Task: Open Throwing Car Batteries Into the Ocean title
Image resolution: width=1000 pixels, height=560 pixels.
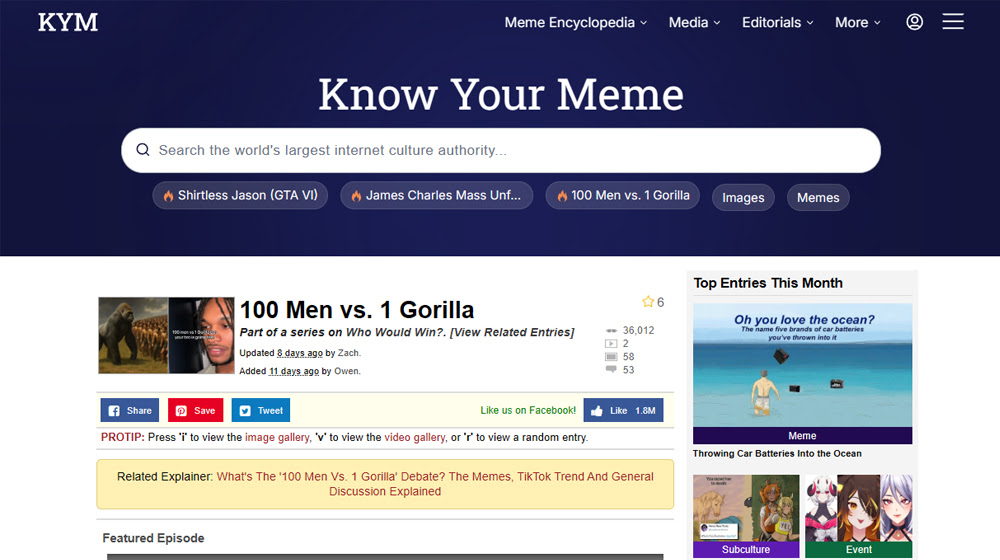Action: 777,453
